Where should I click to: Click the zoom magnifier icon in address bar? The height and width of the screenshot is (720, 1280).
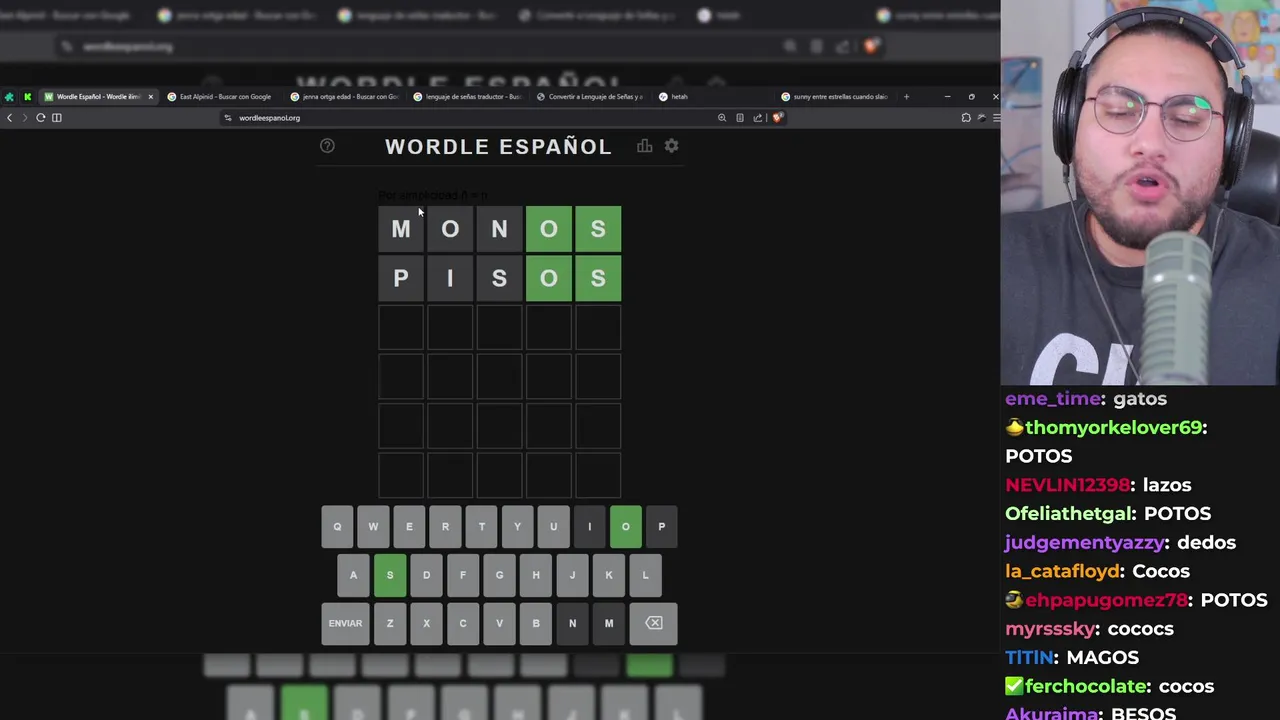[x=722, y=118]
